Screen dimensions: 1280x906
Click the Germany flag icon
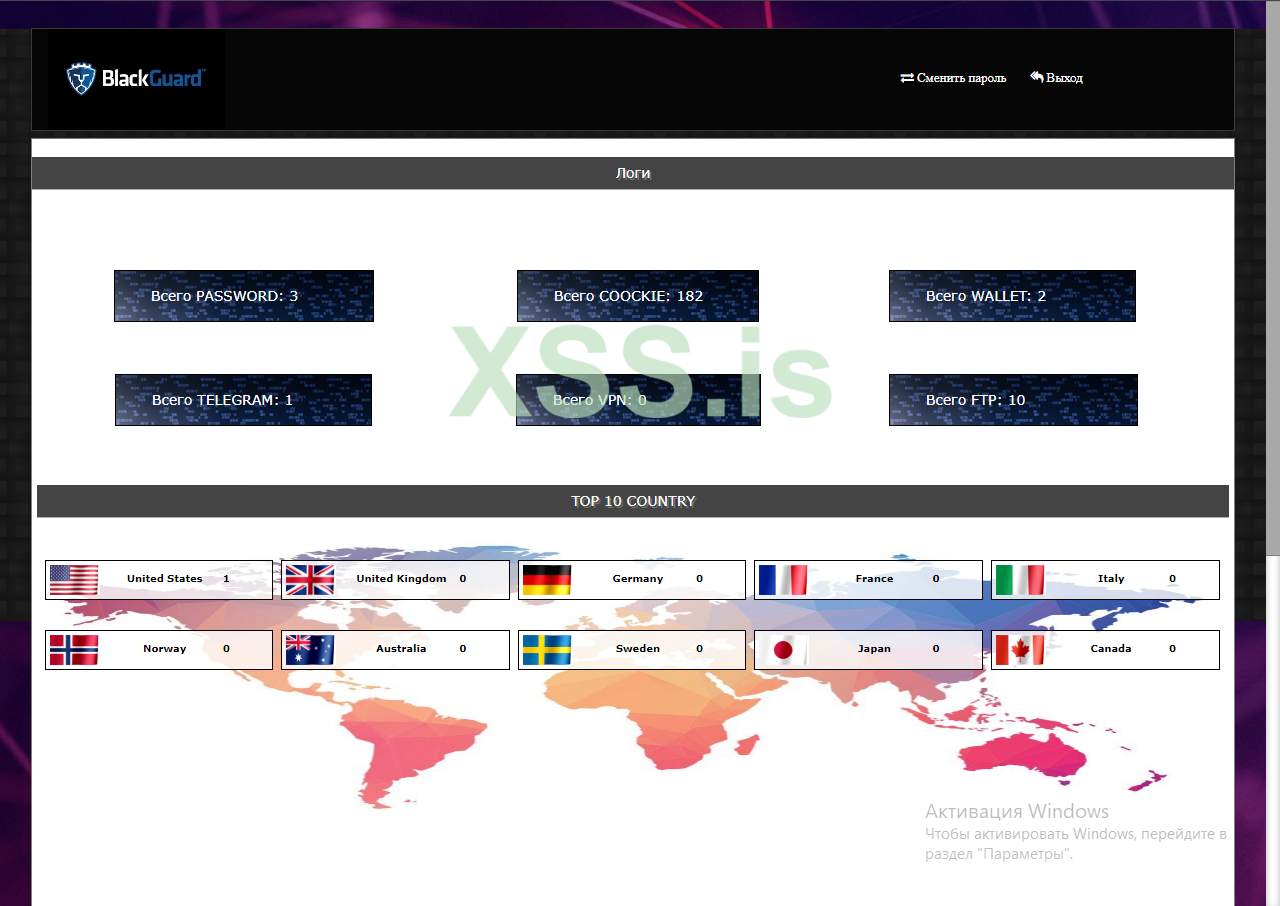pos(546,580)
